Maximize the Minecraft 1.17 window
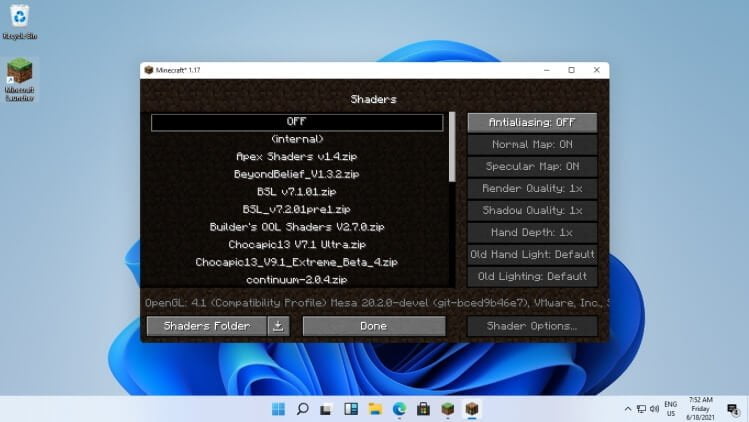The image size is (749, 422). [x=572, y=70]
